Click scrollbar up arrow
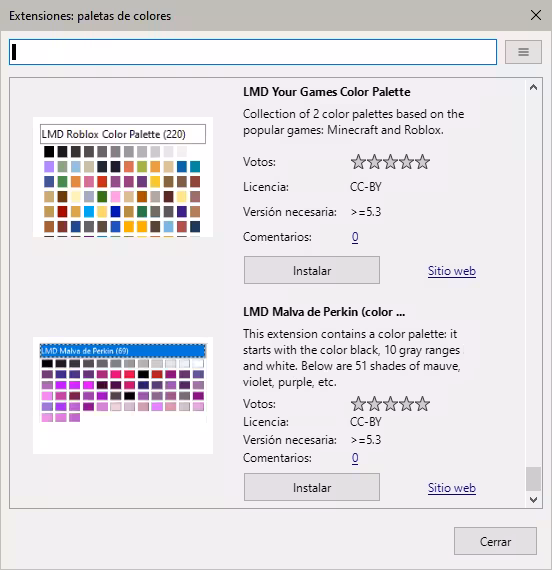Viewport: 552px width, 570px height. tap(533, 87)
